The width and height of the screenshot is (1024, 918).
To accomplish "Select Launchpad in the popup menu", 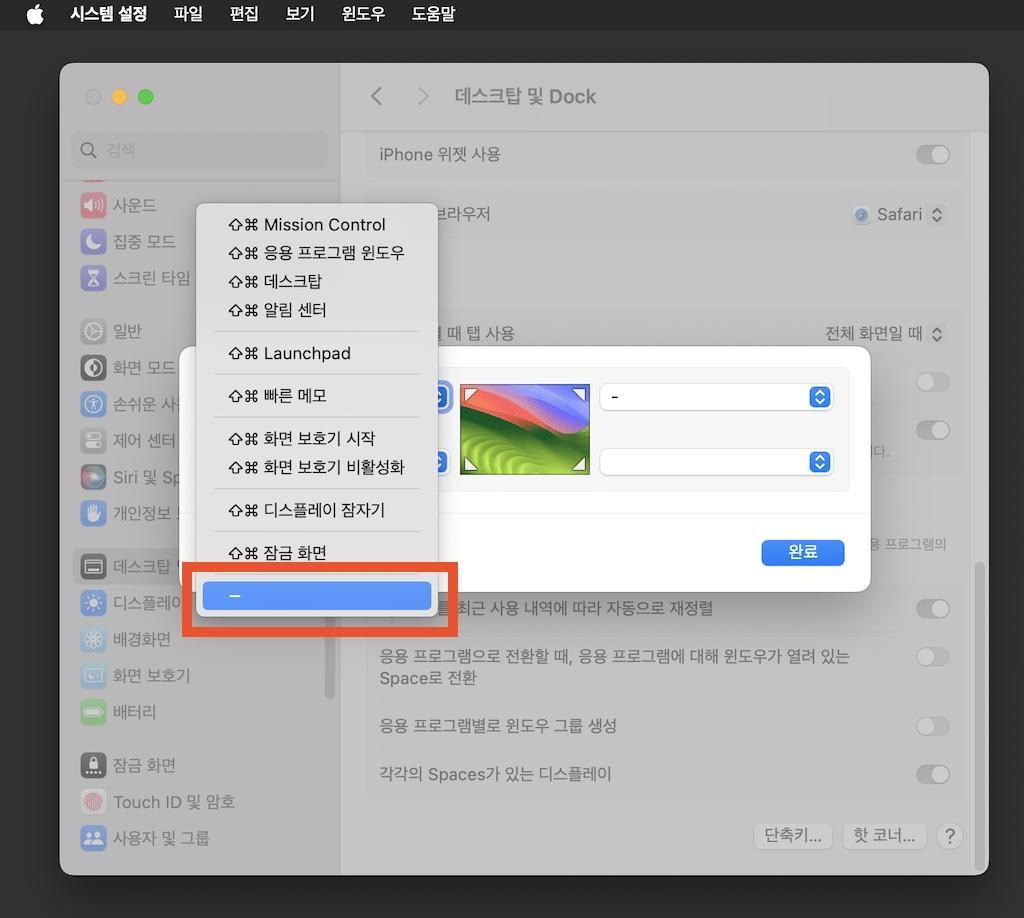I will click(x=317, y=353).
